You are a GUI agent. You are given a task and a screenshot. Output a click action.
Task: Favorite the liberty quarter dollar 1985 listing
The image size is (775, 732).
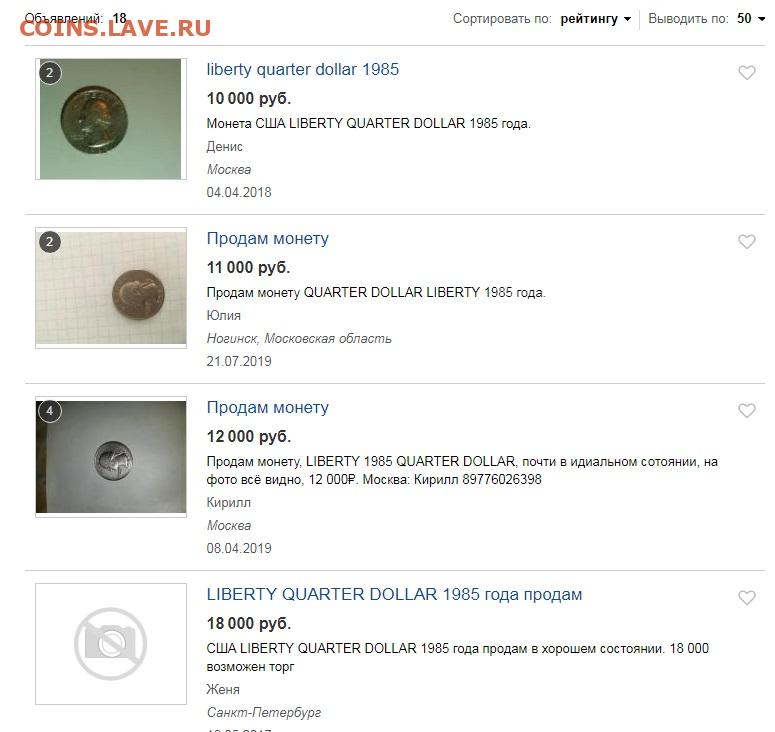(x=747, y=73)
